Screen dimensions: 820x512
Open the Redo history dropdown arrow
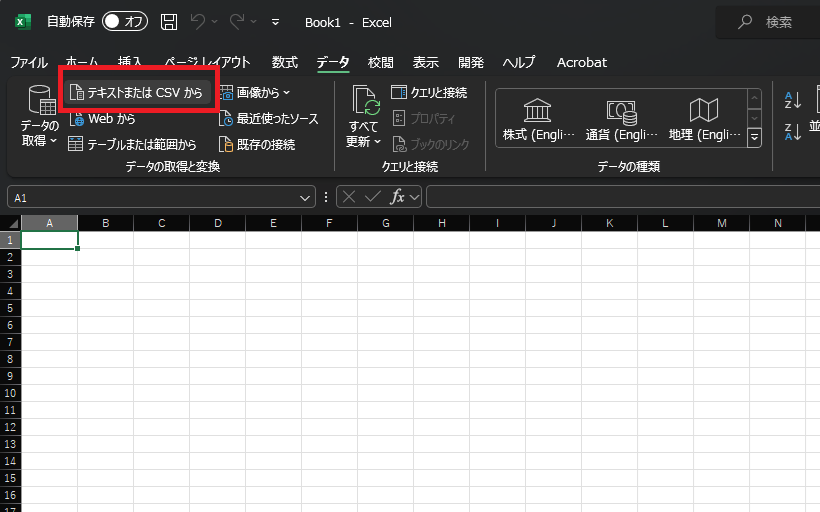(x=254, y=22)
